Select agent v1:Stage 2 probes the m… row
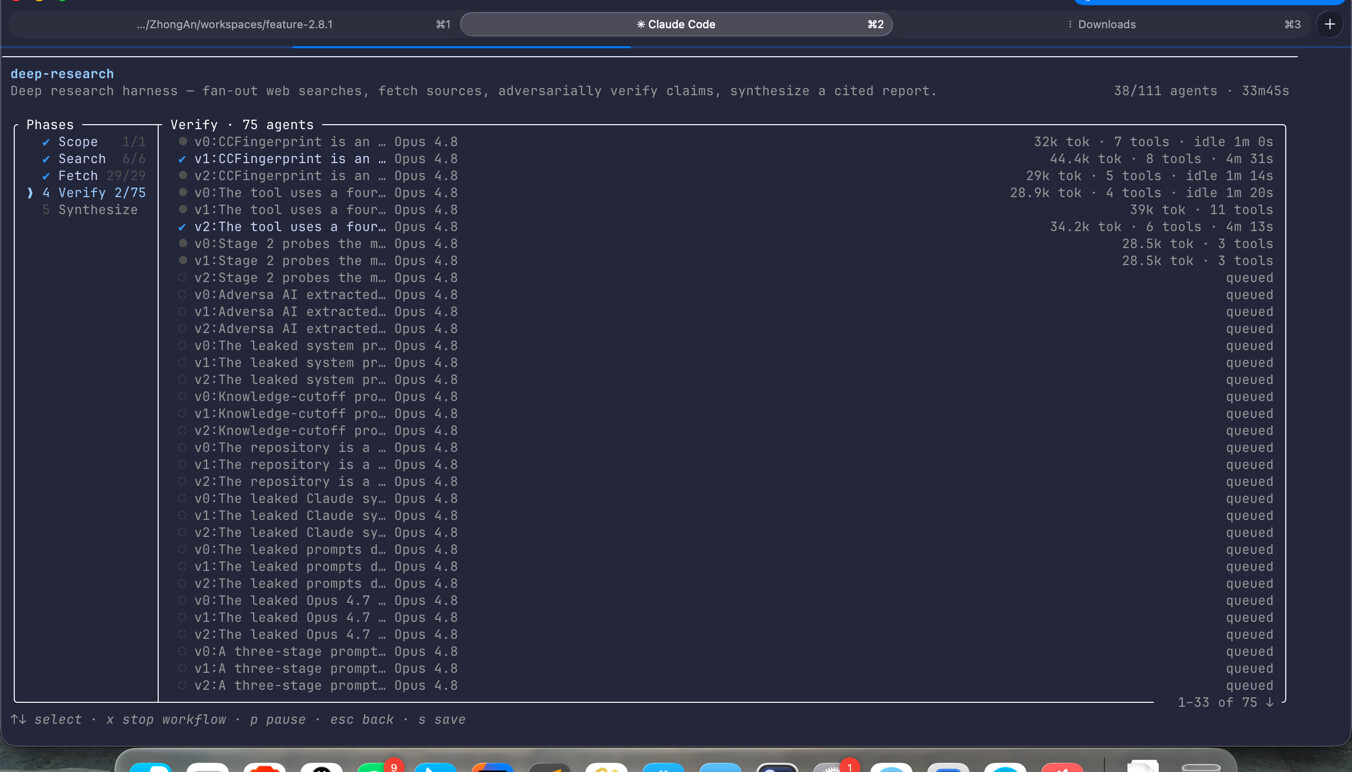 [x=725, y=261]
